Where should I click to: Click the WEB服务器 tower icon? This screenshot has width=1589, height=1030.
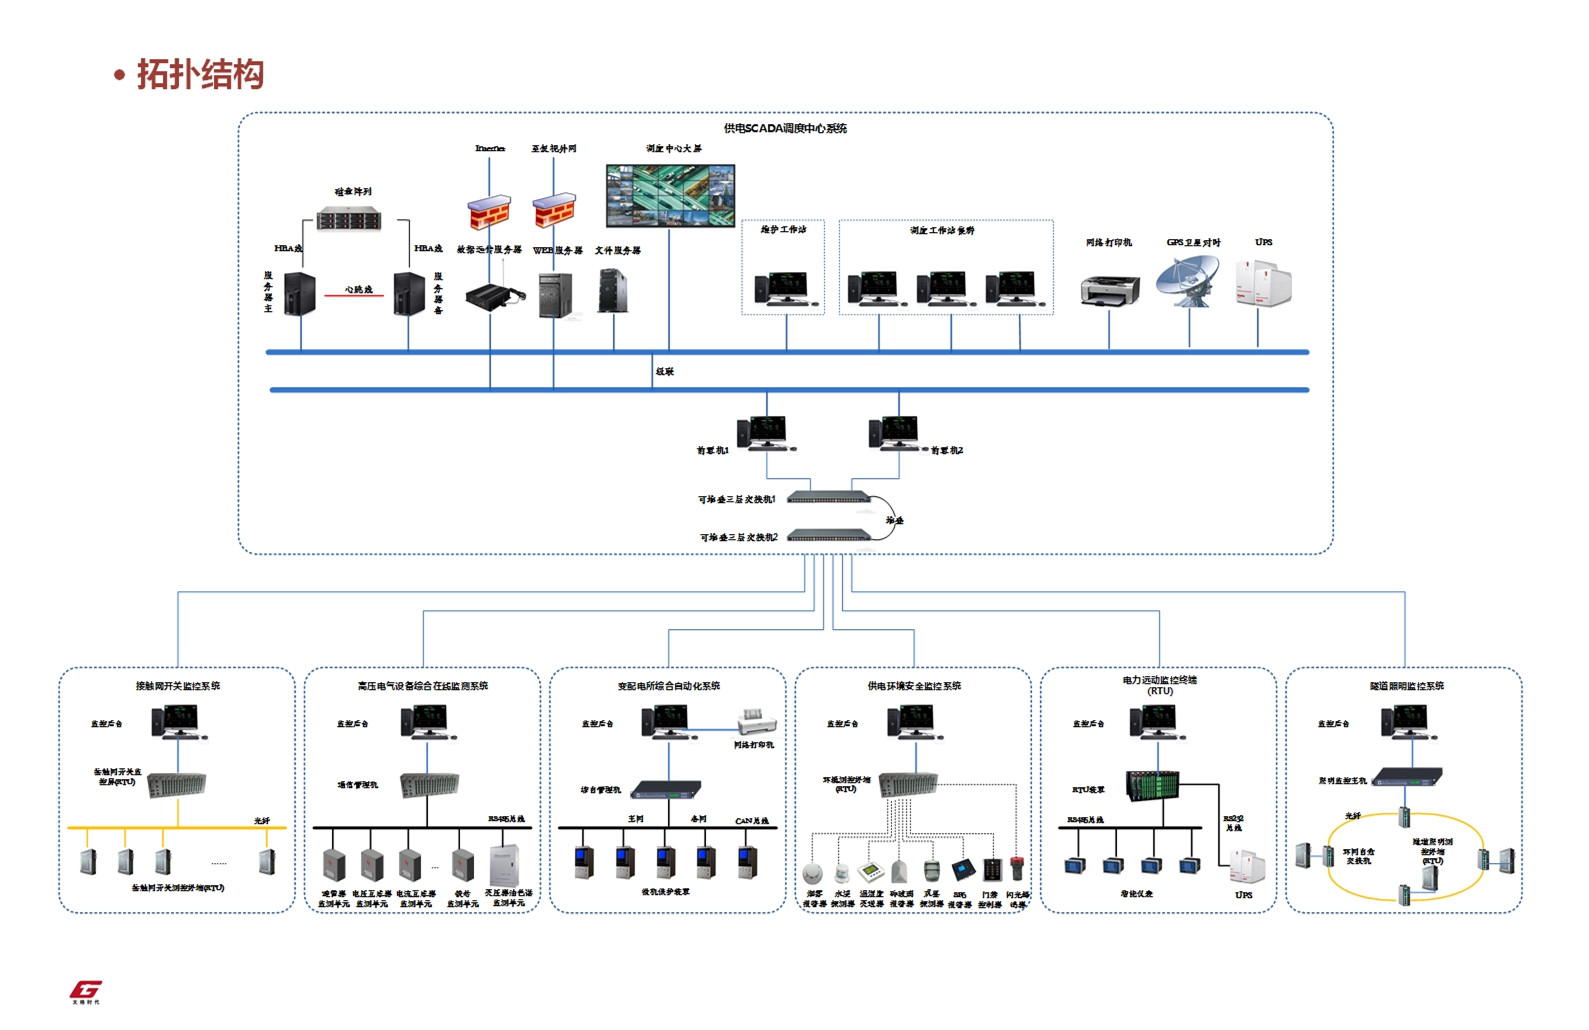pos(556,295)
